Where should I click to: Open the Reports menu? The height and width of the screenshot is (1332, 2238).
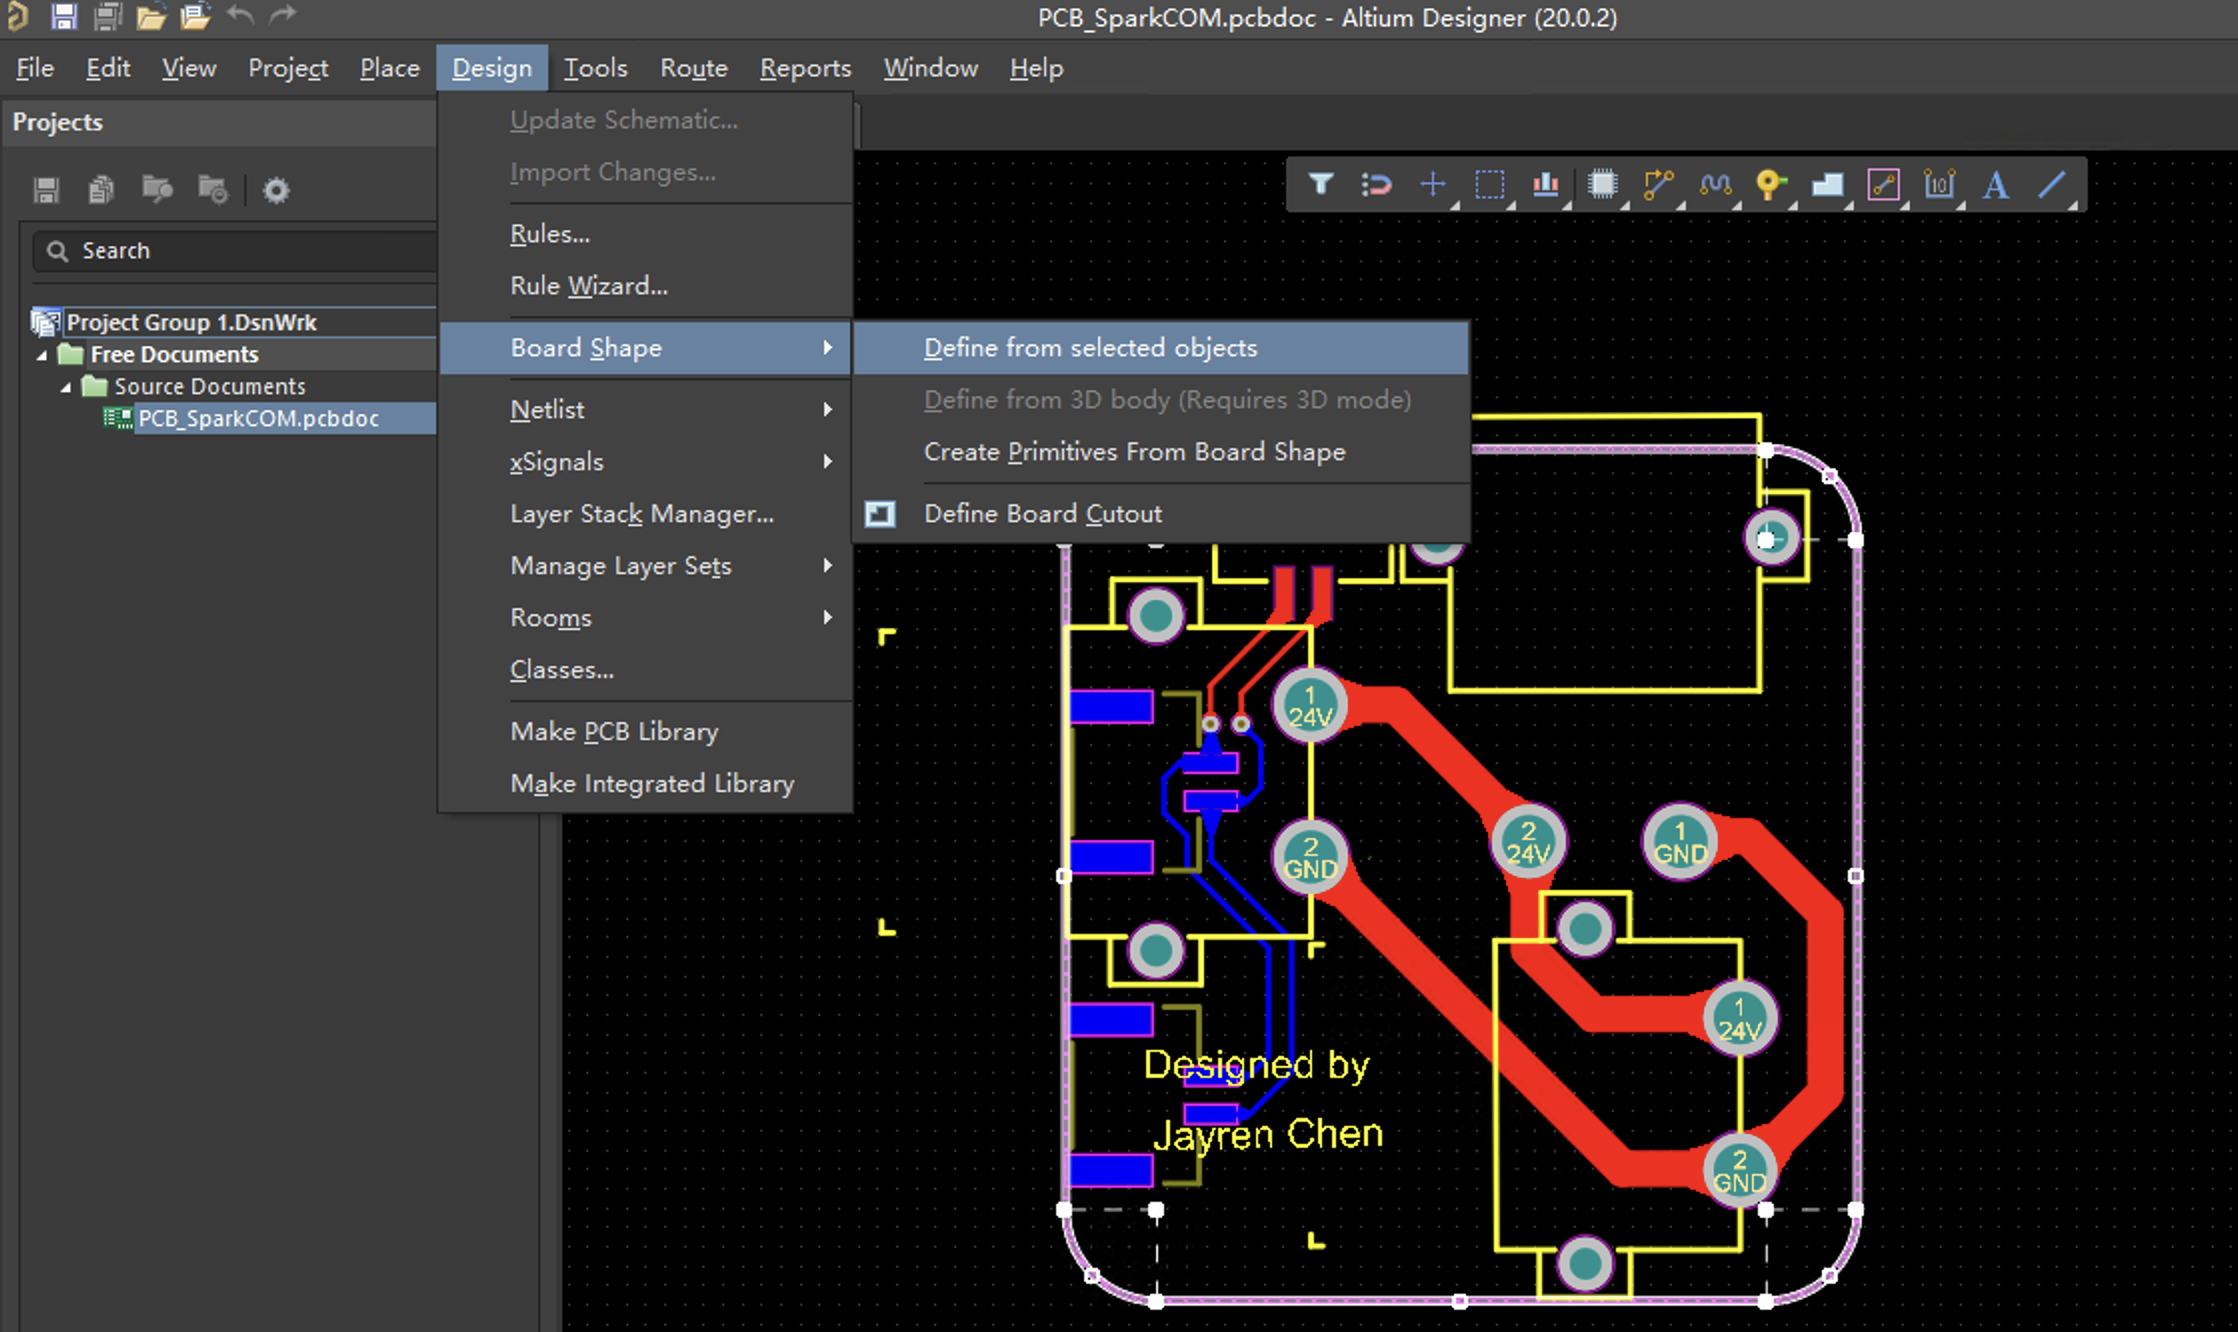click(x=806, y=68)
